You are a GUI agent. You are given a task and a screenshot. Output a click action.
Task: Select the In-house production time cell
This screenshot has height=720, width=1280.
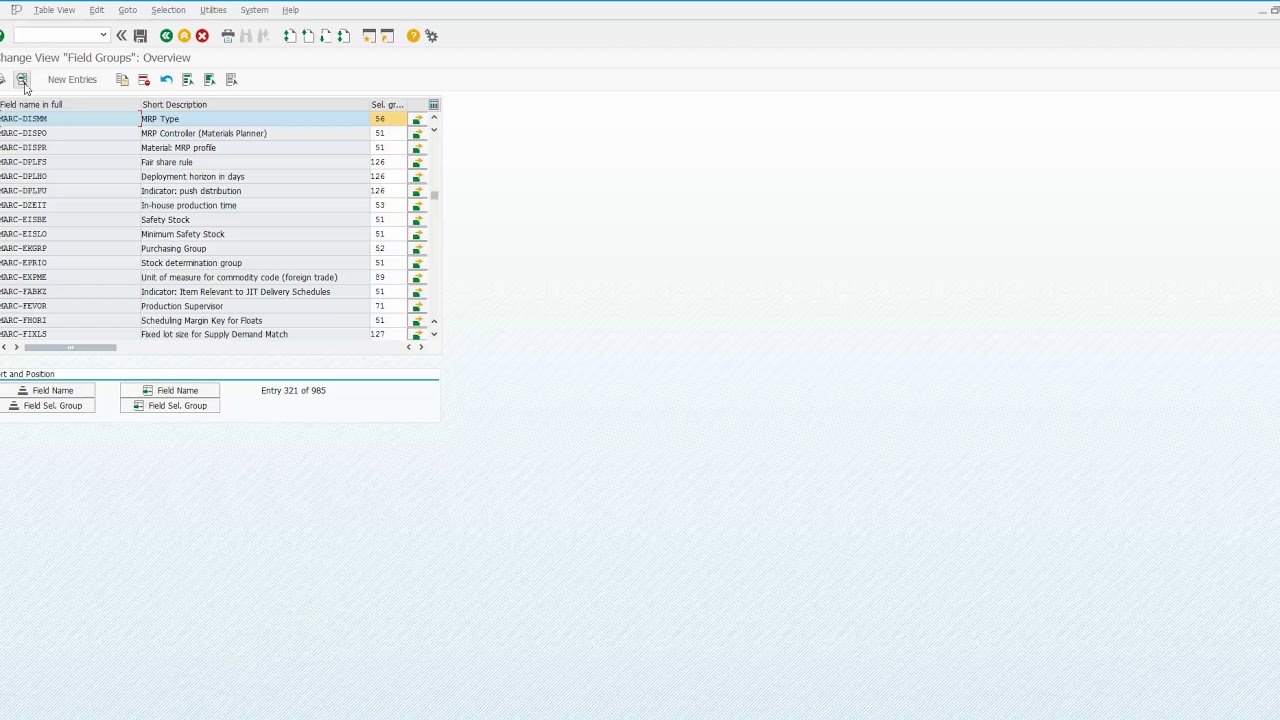click(254, 206)
